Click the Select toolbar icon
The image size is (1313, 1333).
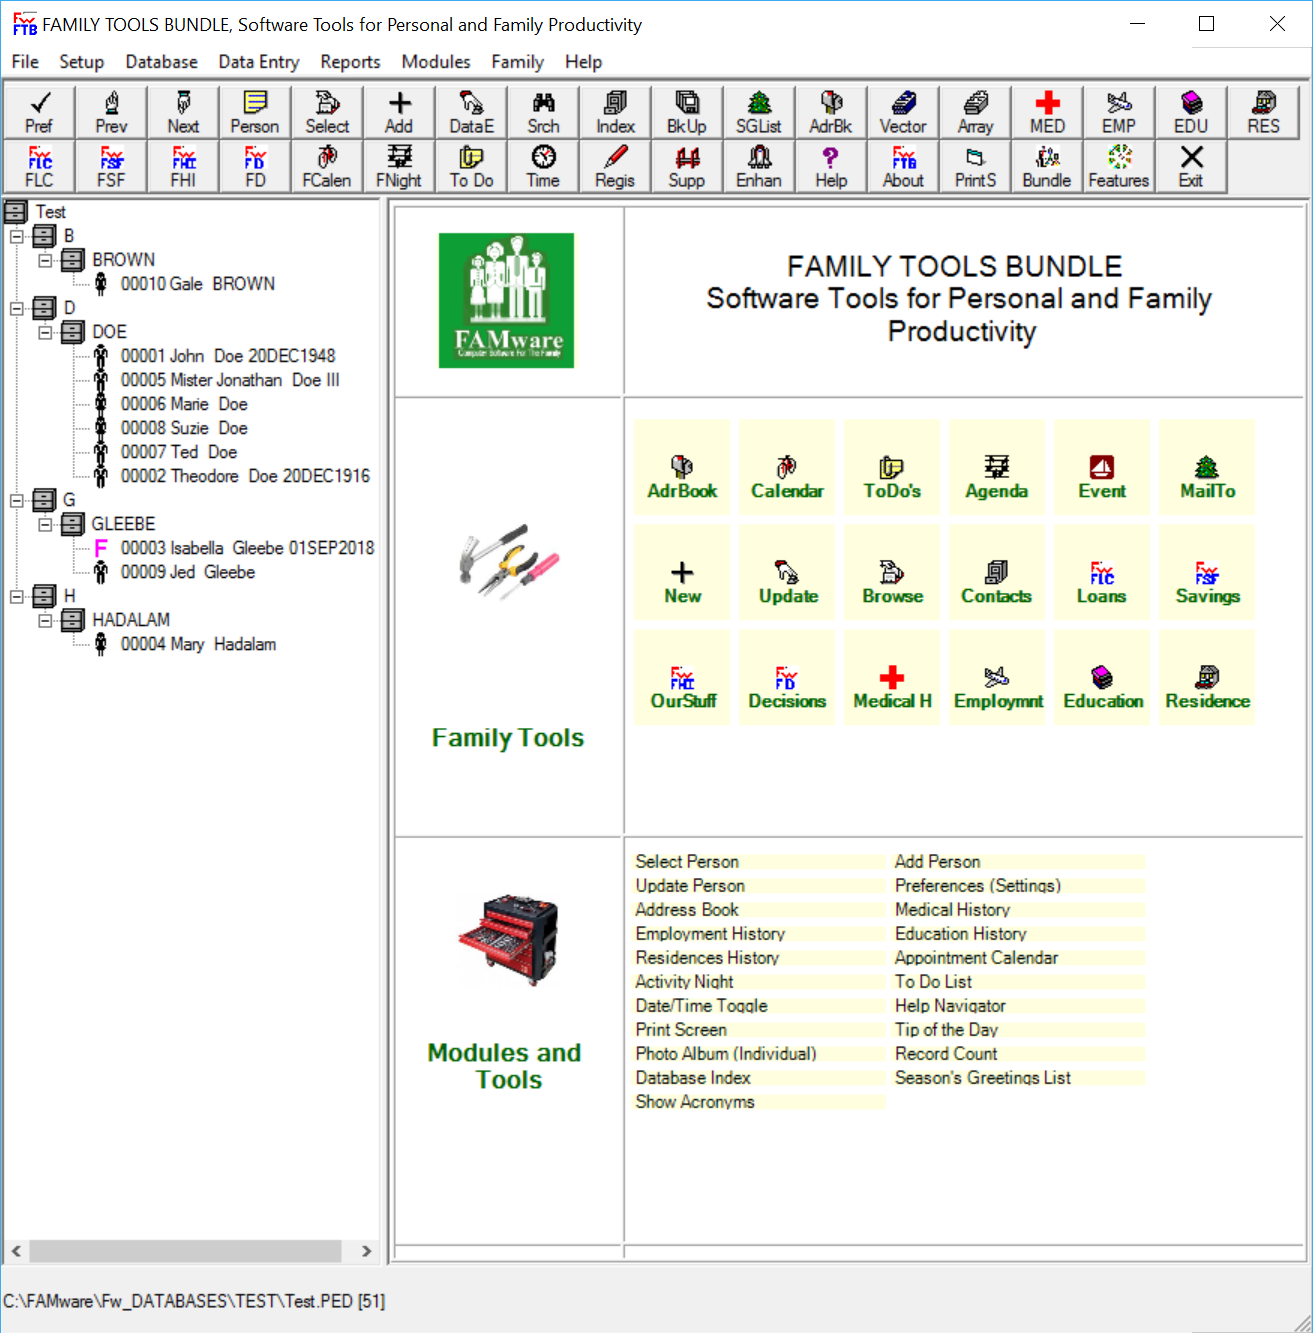pos(327,112)
